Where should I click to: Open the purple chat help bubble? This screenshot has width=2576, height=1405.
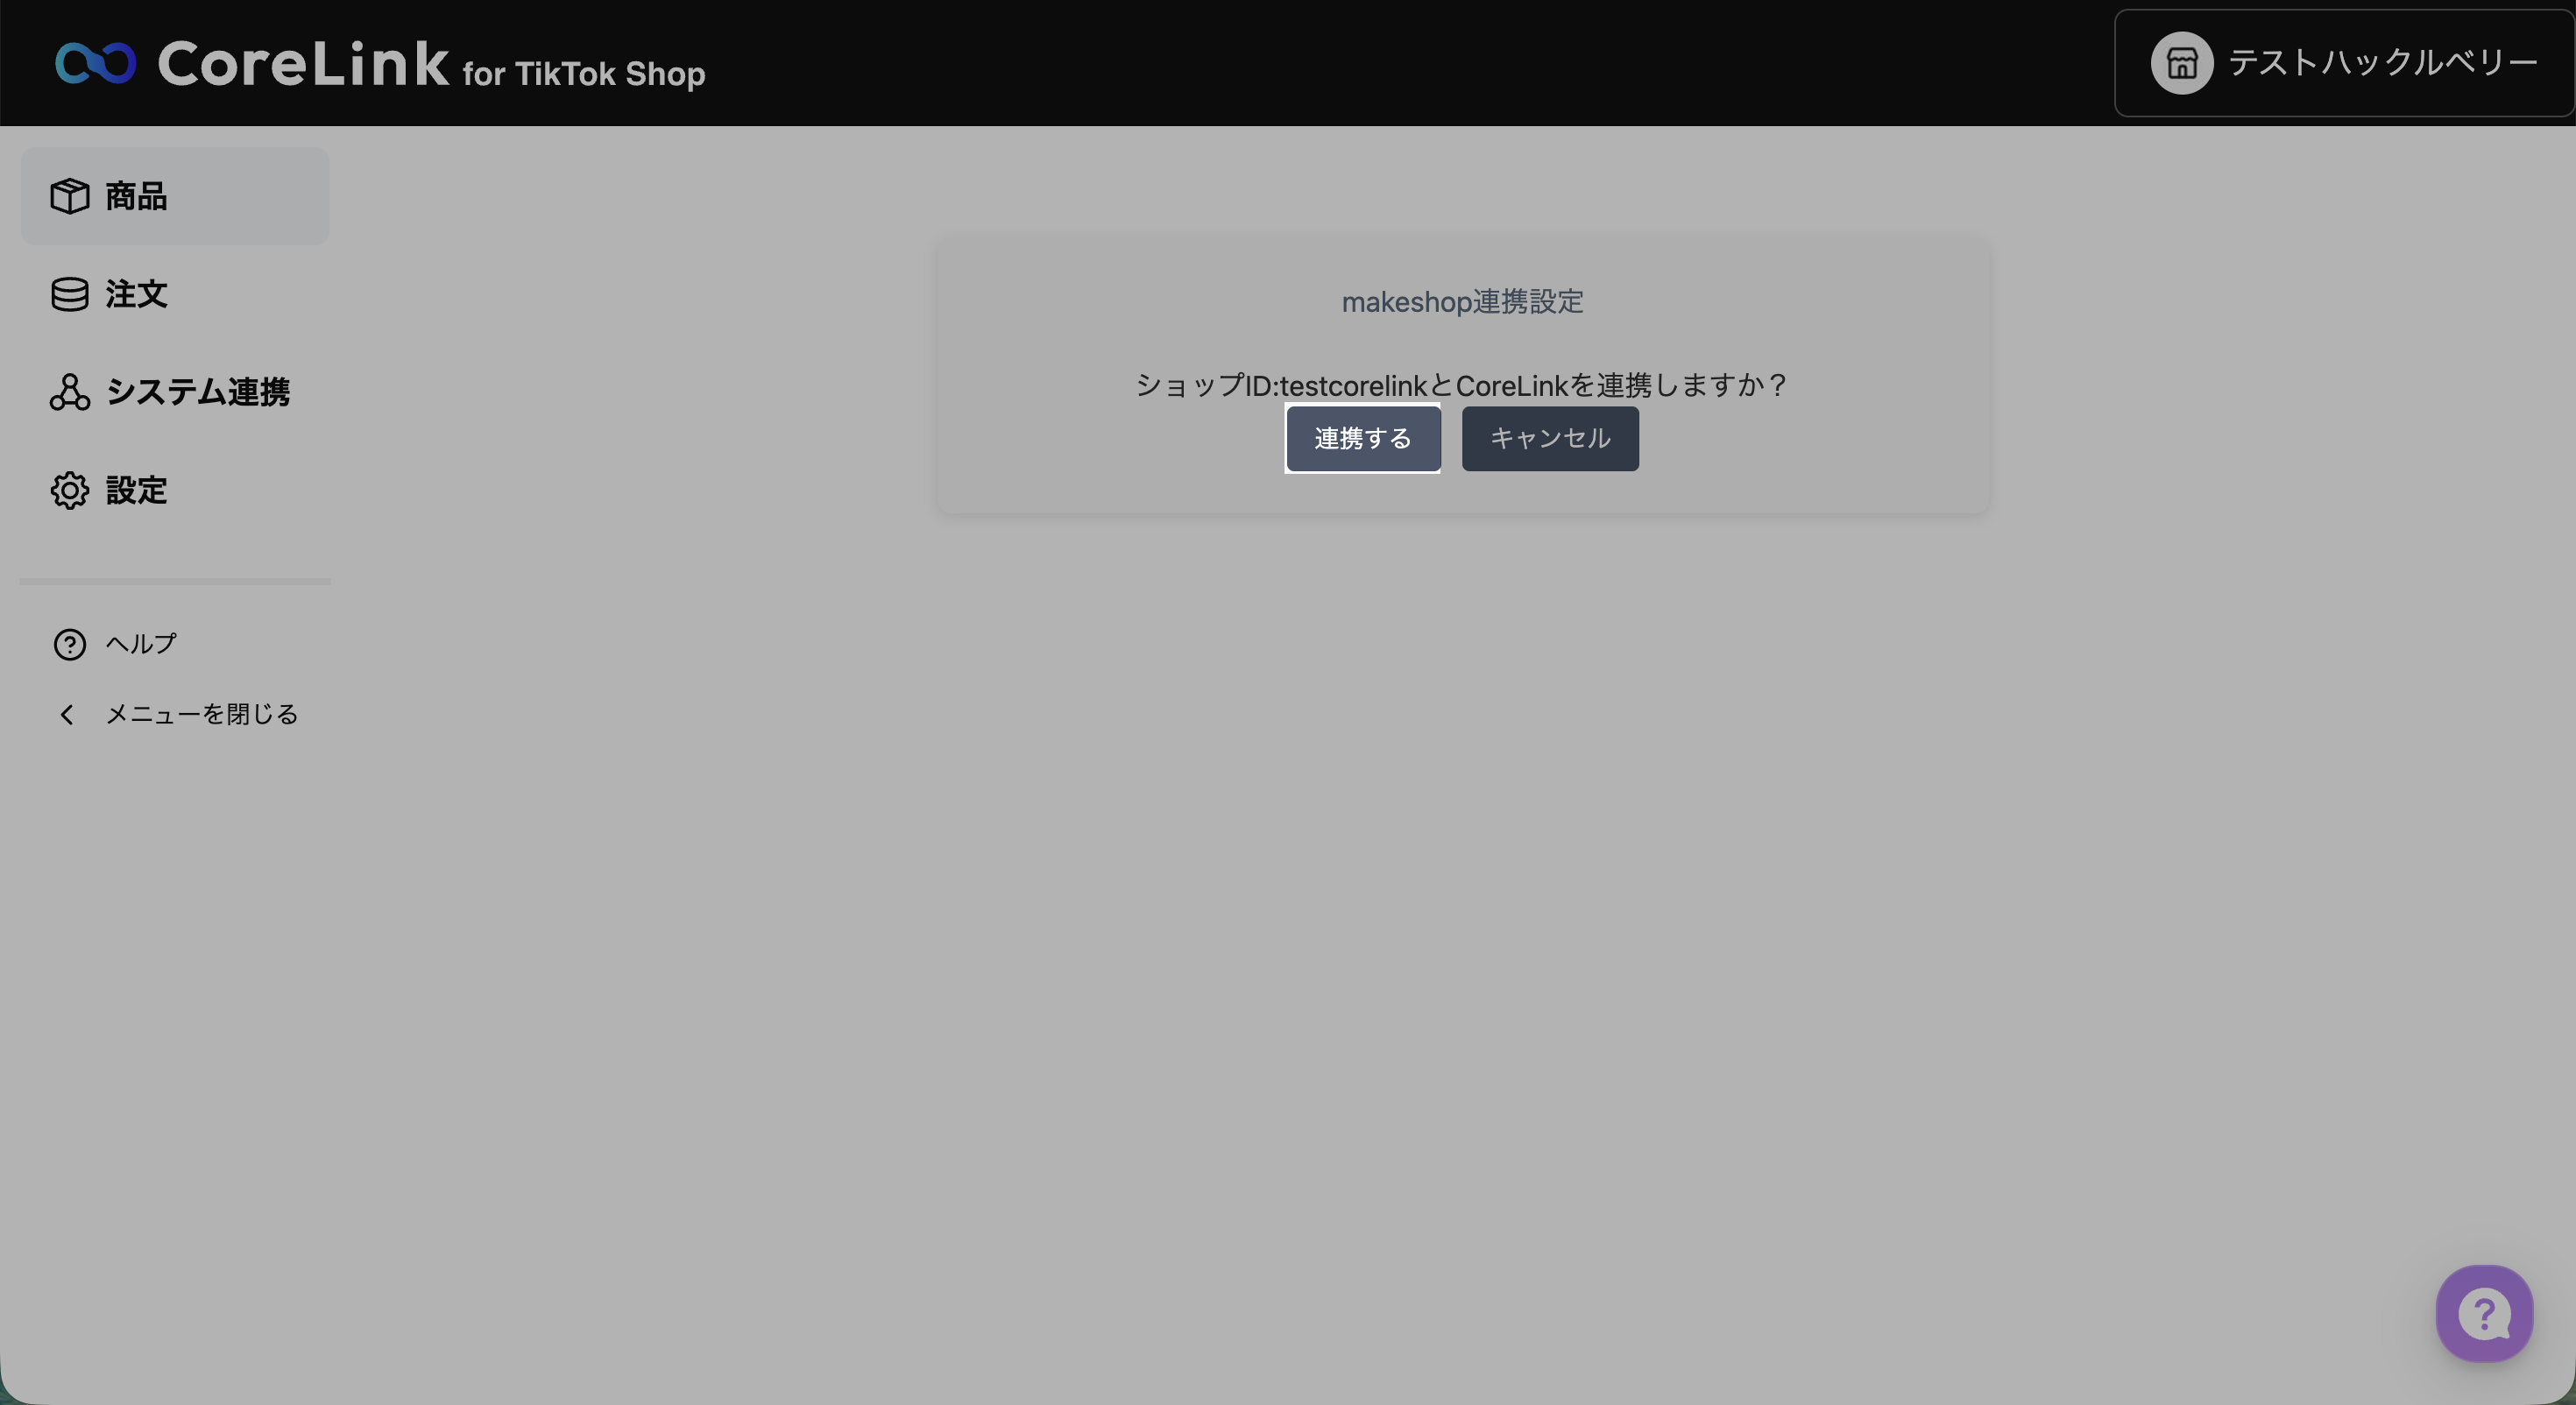(x=2484, y=1313)
